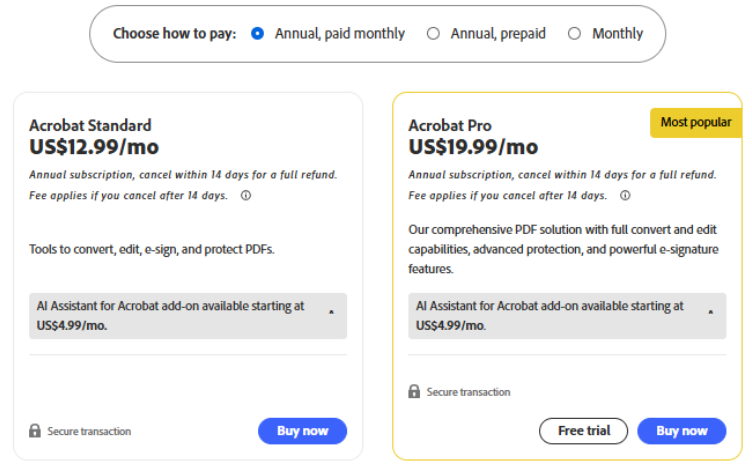Image resolution: width=752 pixels, height=470 pixels.
Task: Open the info icon under Acrobat Pro
Action: 625,196
